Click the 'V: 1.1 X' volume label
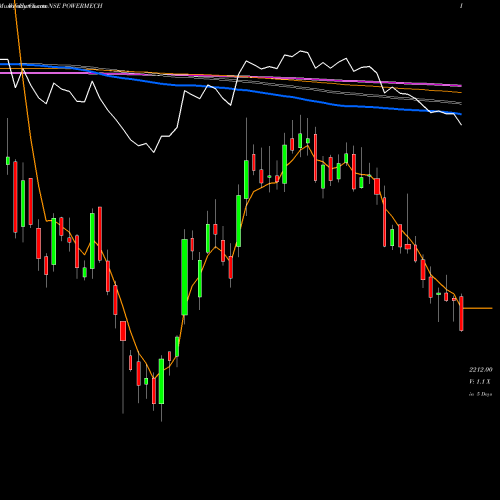 (x=480, y=382)
